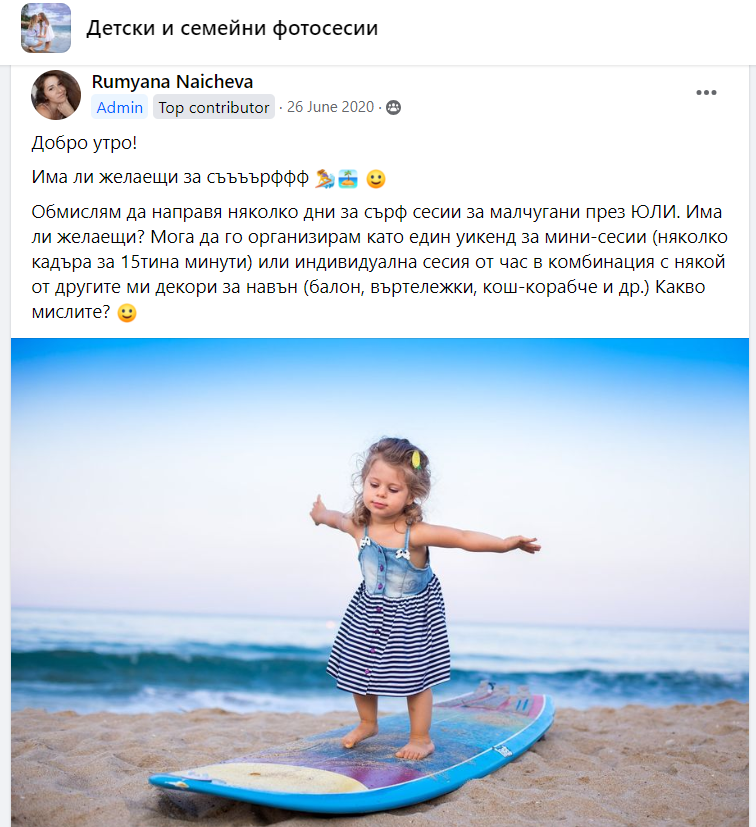Click Rumyana Naicheva's profile picture
The image size is (756, 827).
(56, 95)
